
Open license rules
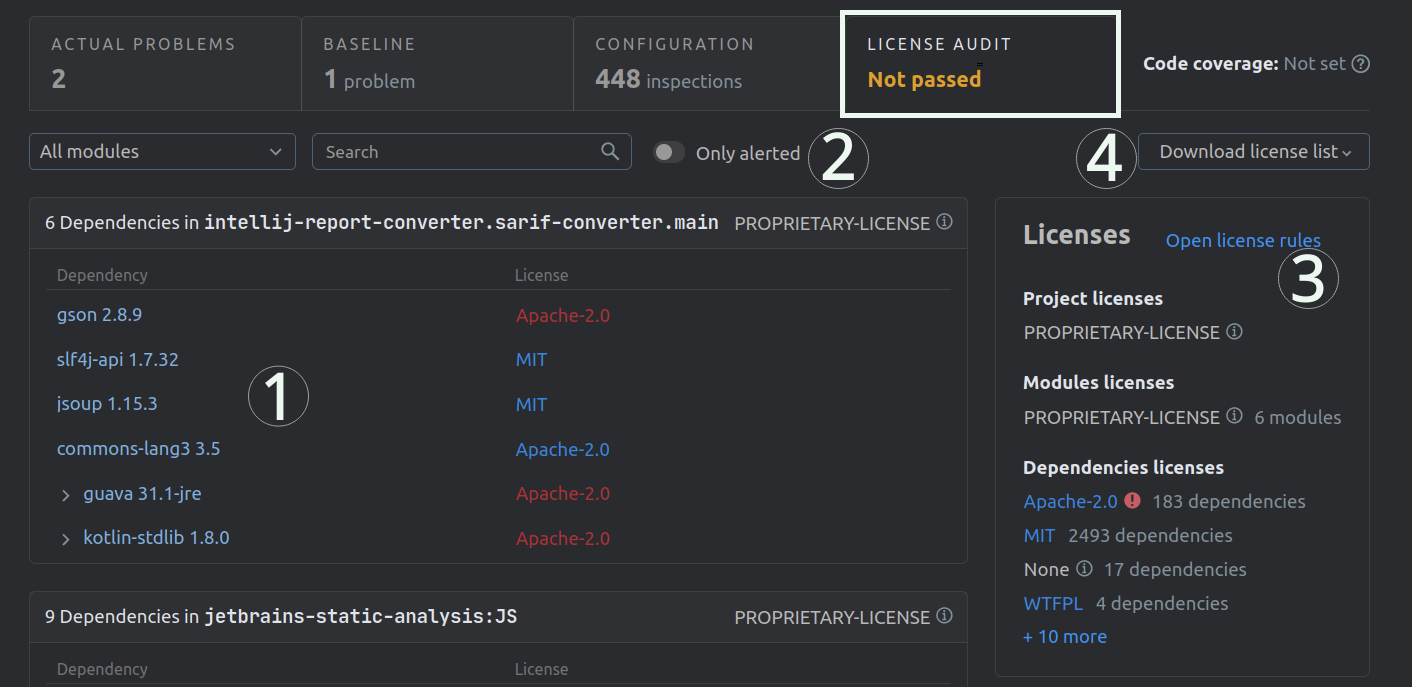coord(1243,240)
